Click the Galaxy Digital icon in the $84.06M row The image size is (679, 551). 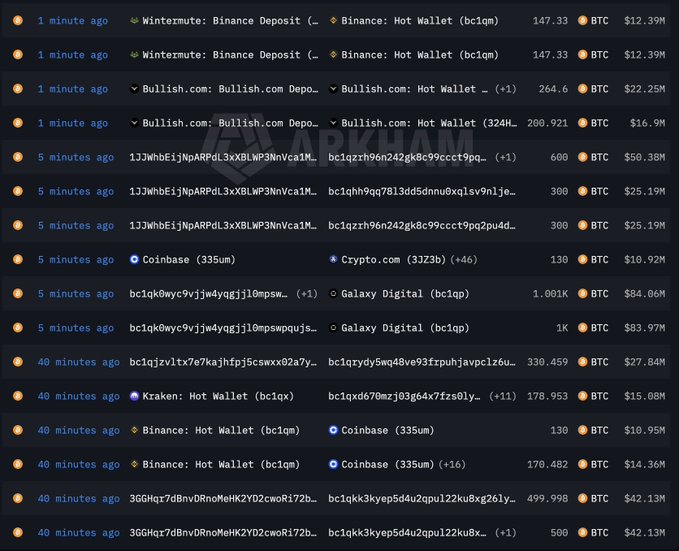click(x=333, y=294)
